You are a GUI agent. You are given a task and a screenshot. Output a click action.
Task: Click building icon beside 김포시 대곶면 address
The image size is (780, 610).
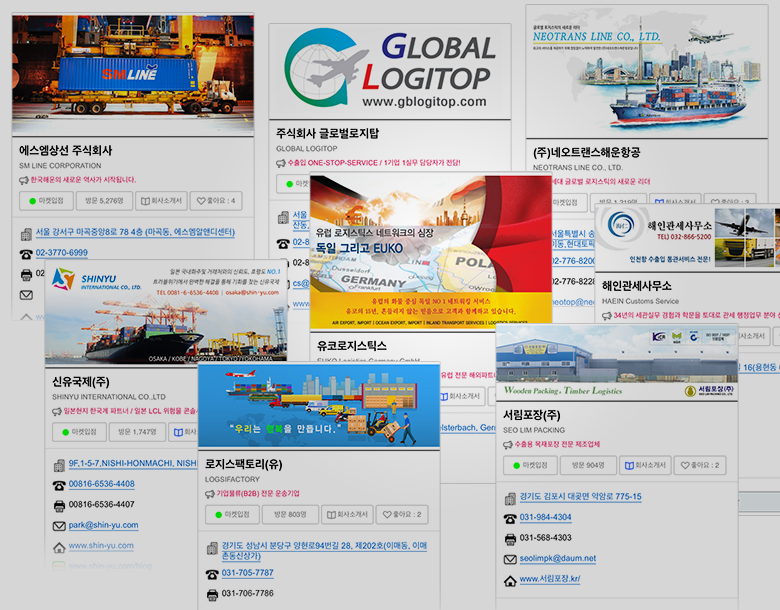click(510, 498)
